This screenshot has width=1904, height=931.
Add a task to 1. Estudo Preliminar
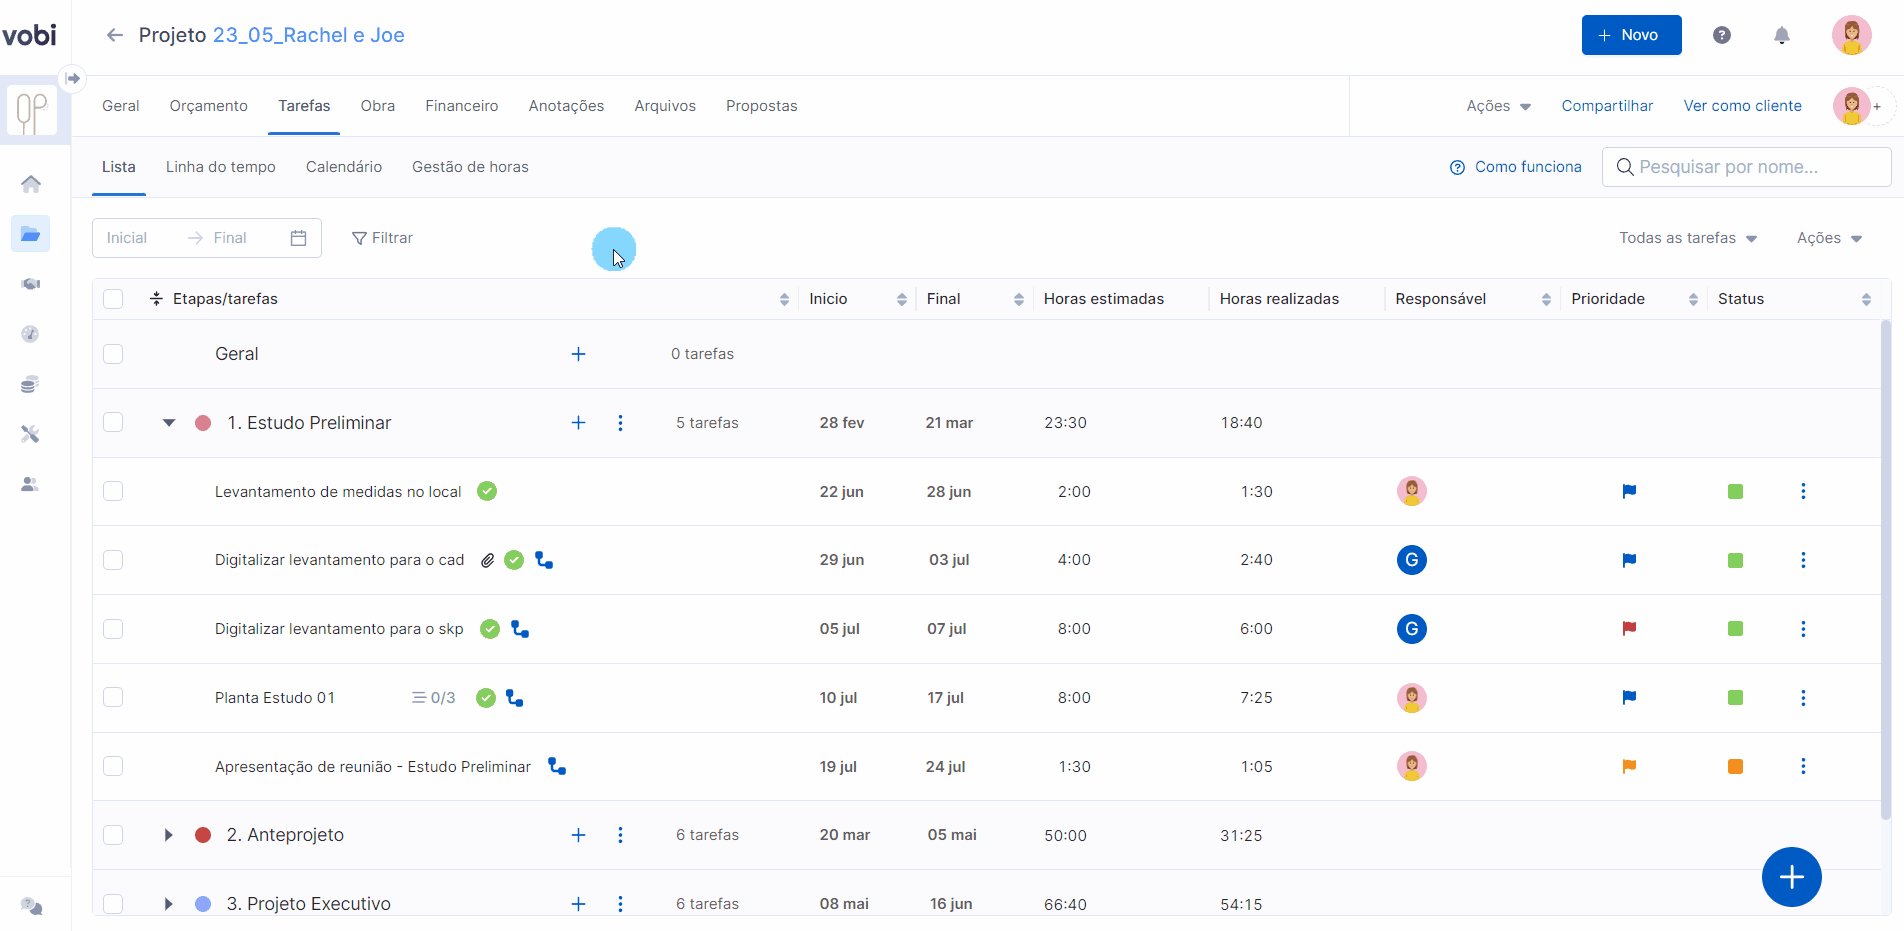coord(578,423)
